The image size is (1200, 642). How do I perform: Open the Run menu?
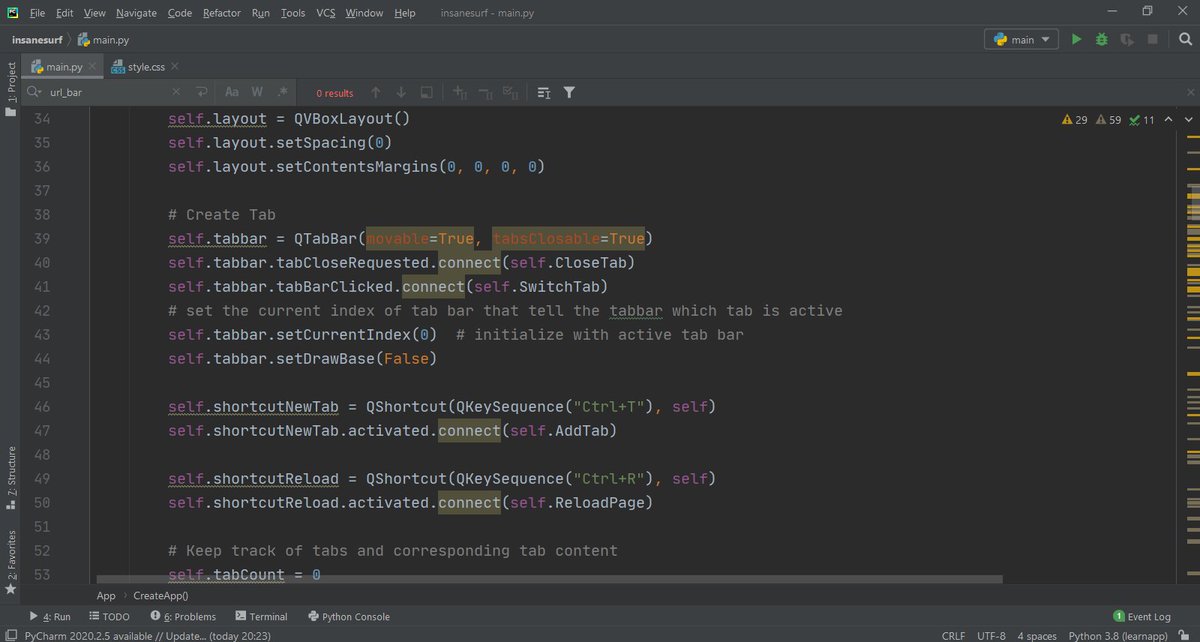(x=261, y=13)
